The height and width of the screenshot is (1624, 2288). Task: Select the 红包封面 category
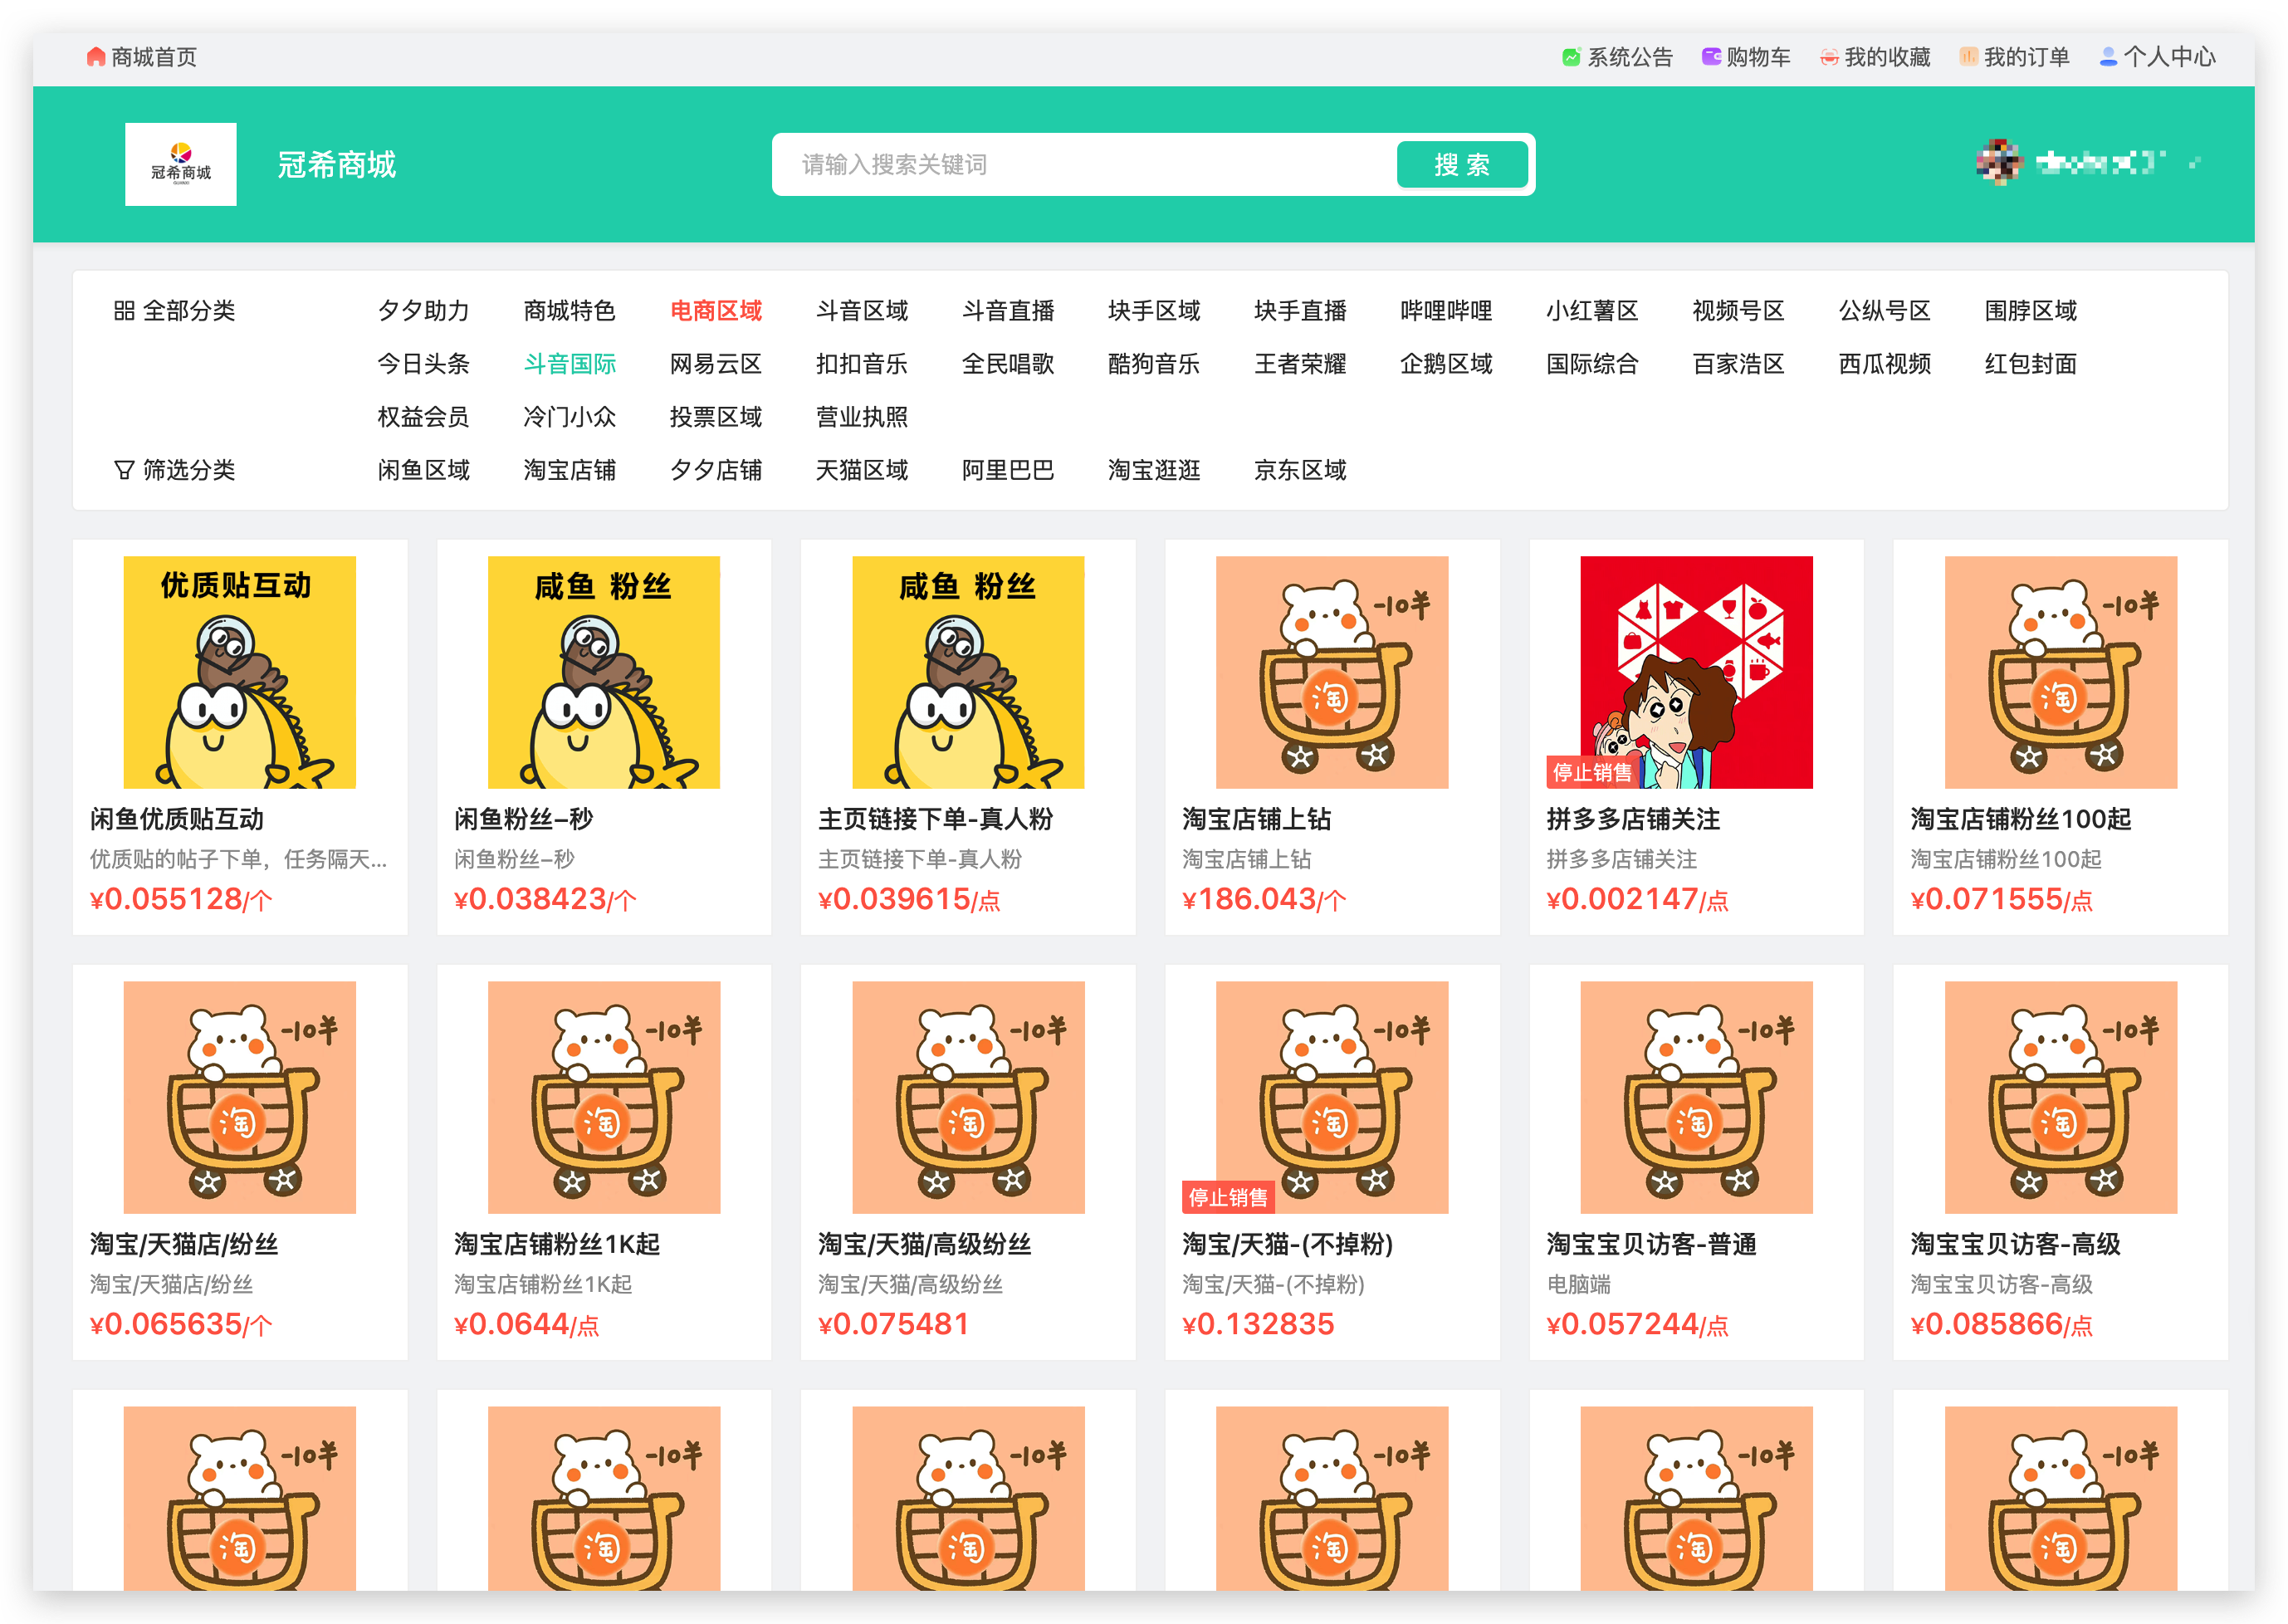pos(2030,364)
